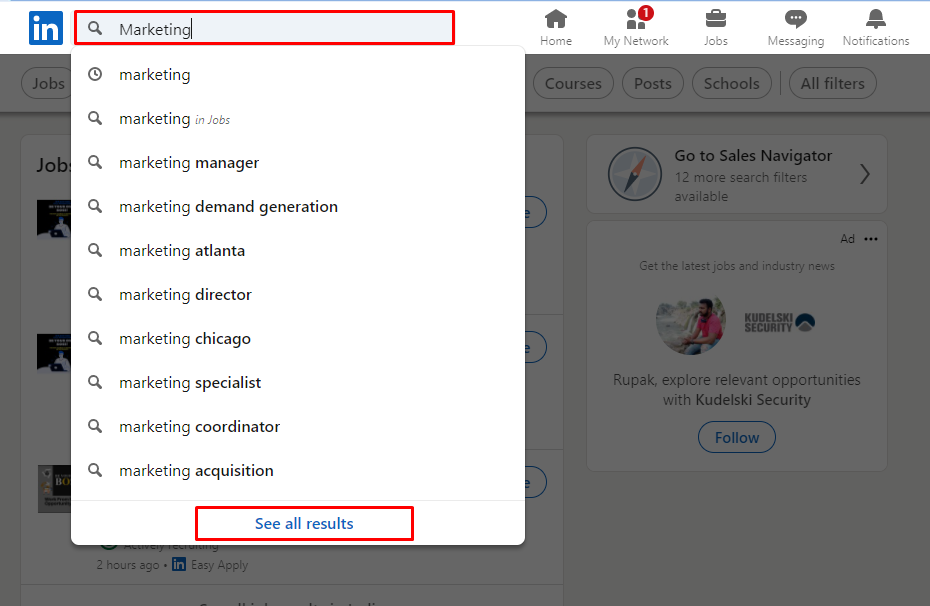Click inside the Marketing search field
Screen dimensions: 930x606
tap(265, 28)
